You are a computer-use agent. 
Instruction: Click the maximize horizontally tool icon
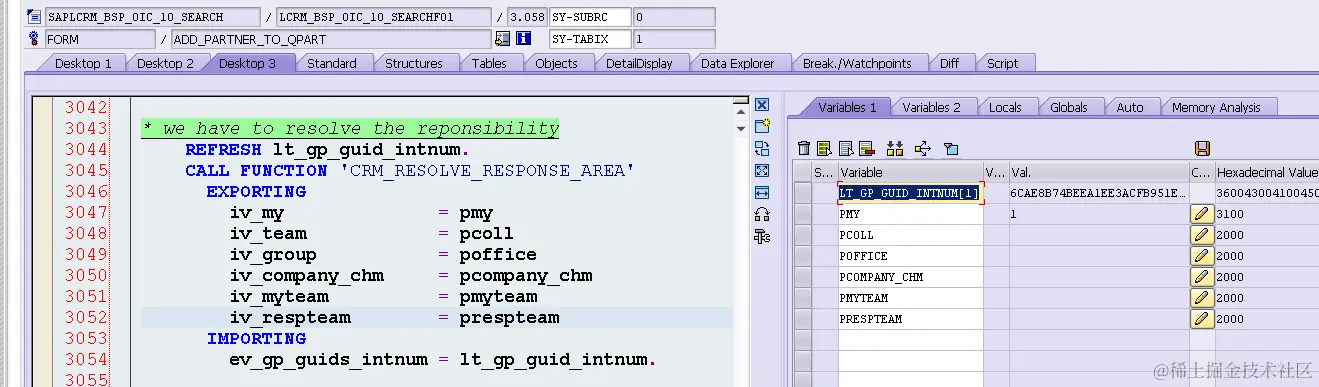tap(762, 193)
